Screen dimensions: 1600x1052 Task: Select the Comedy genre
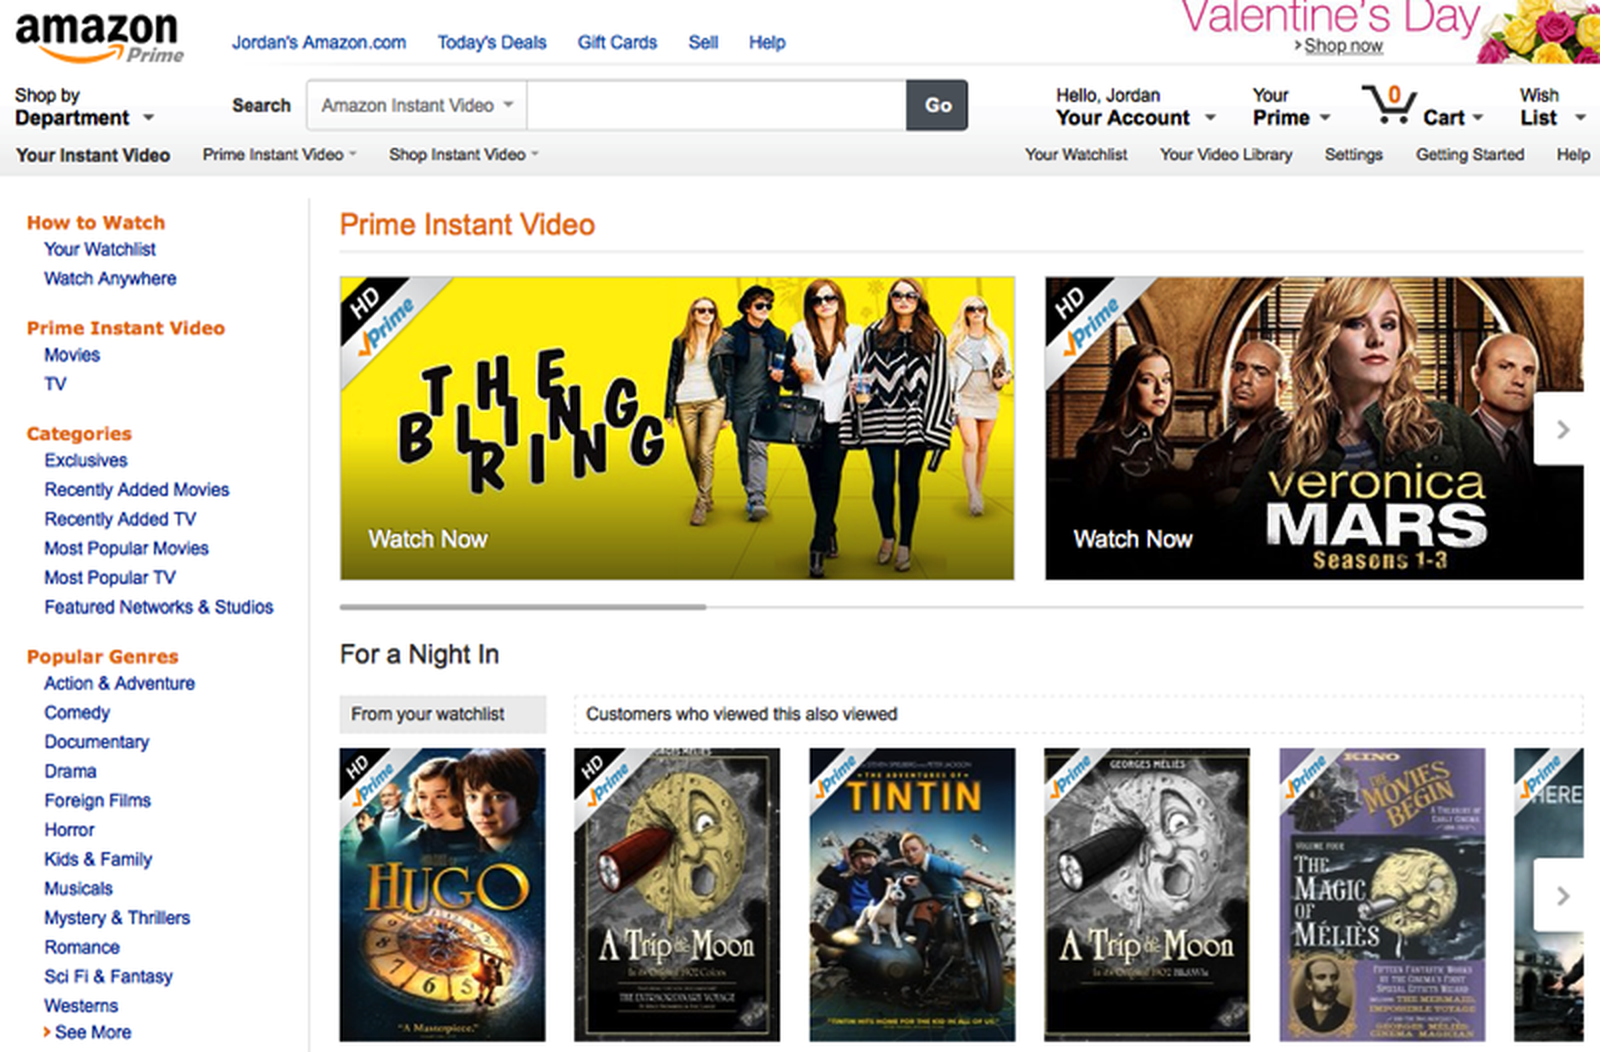(77, 712)
